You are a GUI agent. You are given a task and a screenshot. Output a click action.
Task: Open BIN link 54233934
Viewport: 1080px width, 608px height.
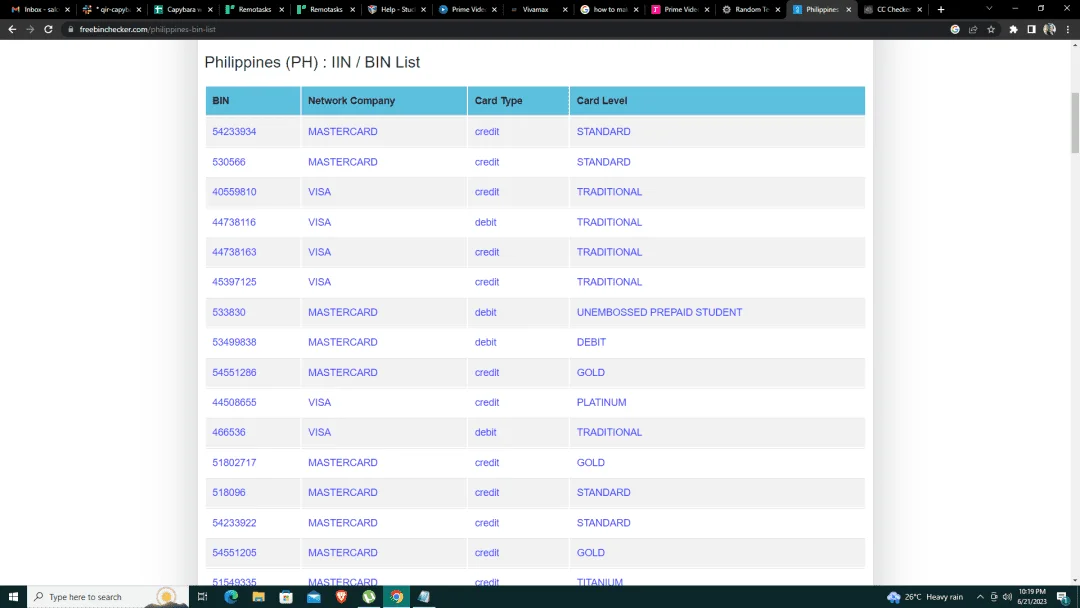point(234,132)
